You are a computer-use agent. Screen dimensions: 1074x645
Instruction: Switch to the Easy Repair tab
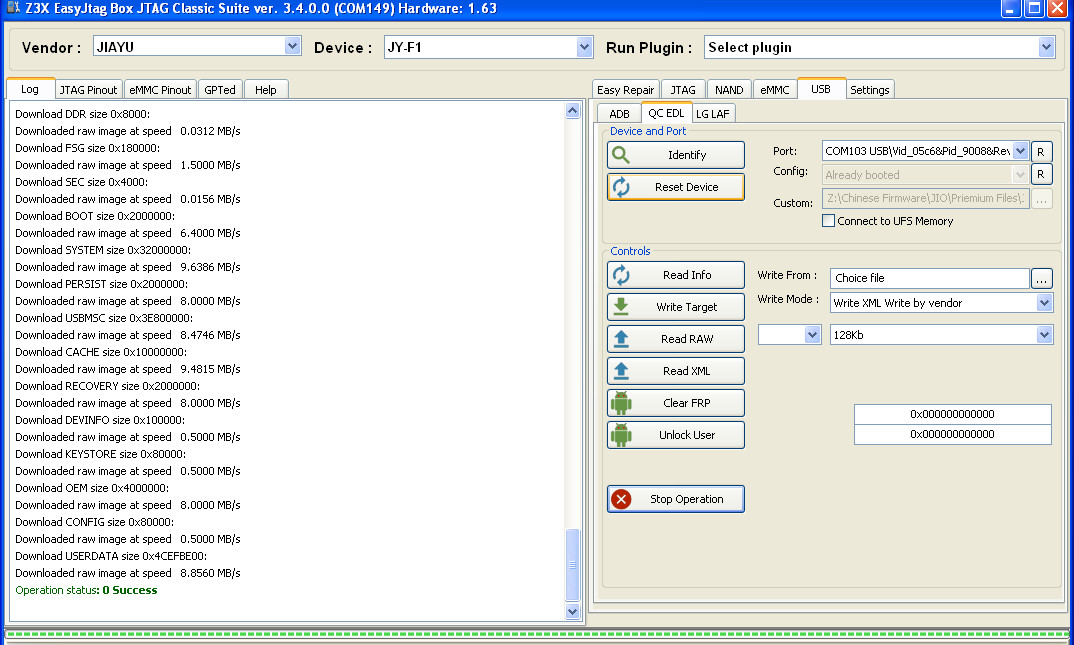(625, 90)
